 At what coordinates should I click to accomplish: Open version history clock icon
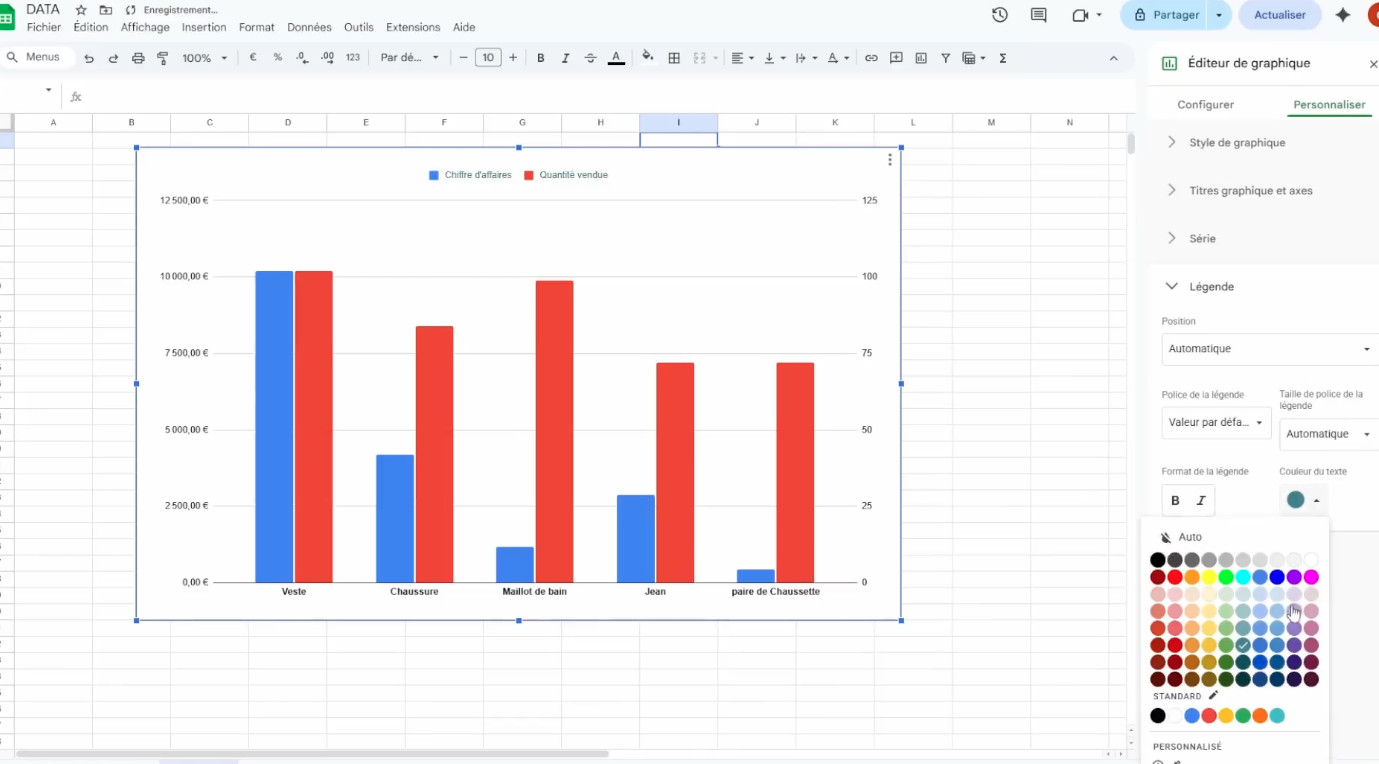tap(999, 15)
